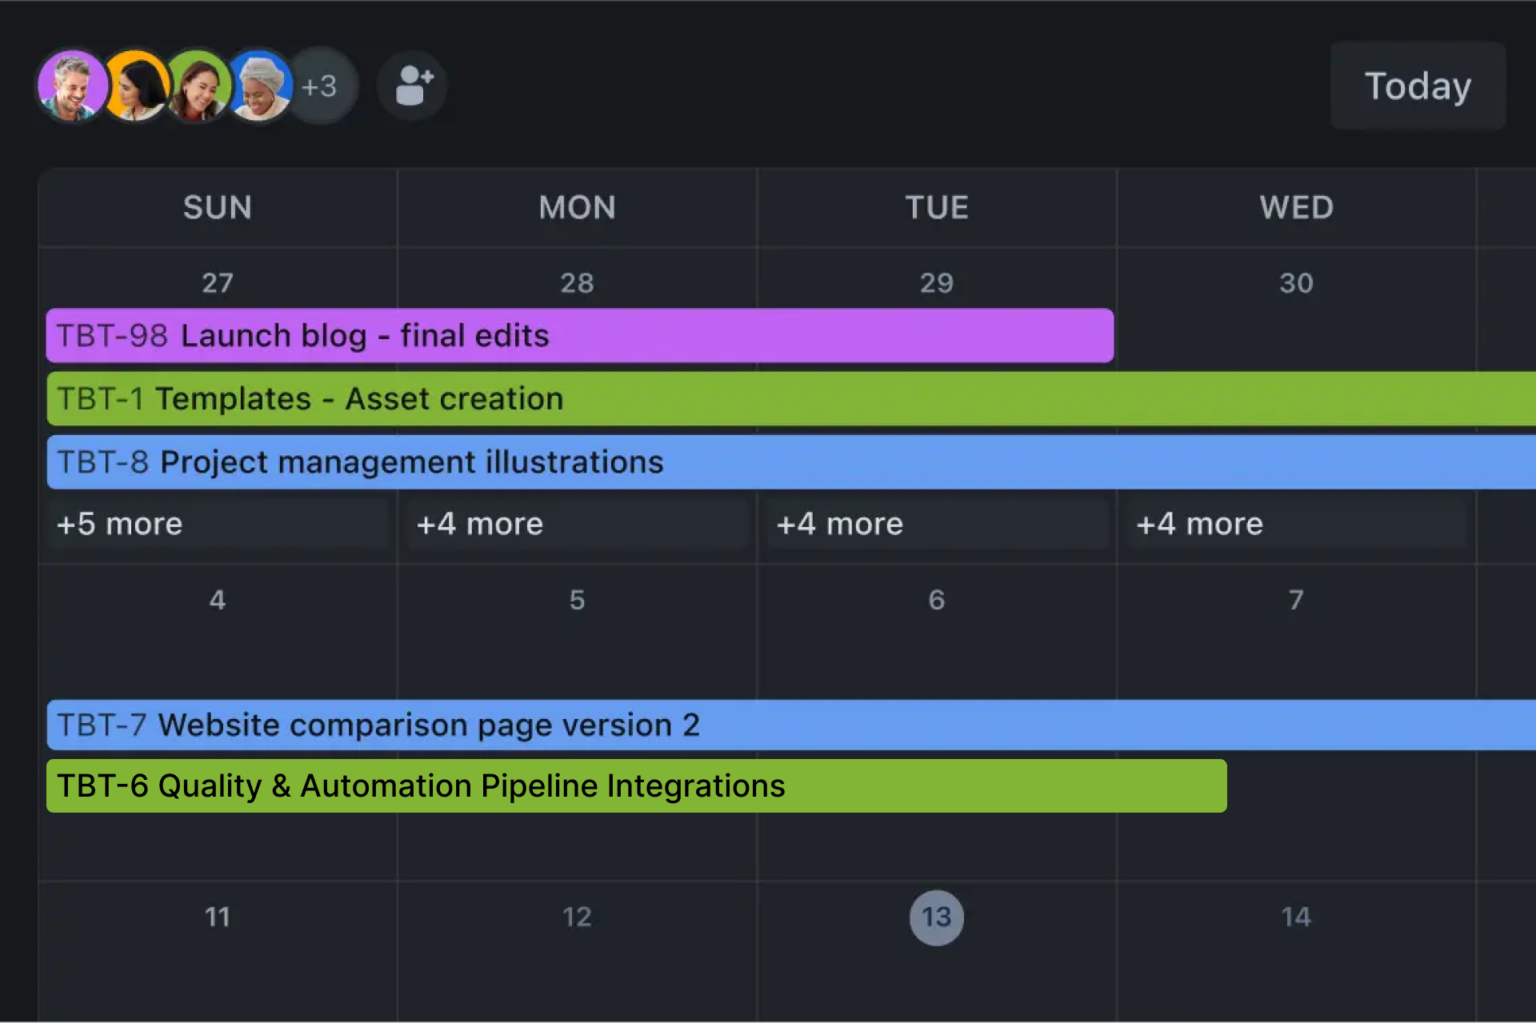The image size is (1536, 1023).
Task: Select the orange-ring avatar
Action: 135,85
